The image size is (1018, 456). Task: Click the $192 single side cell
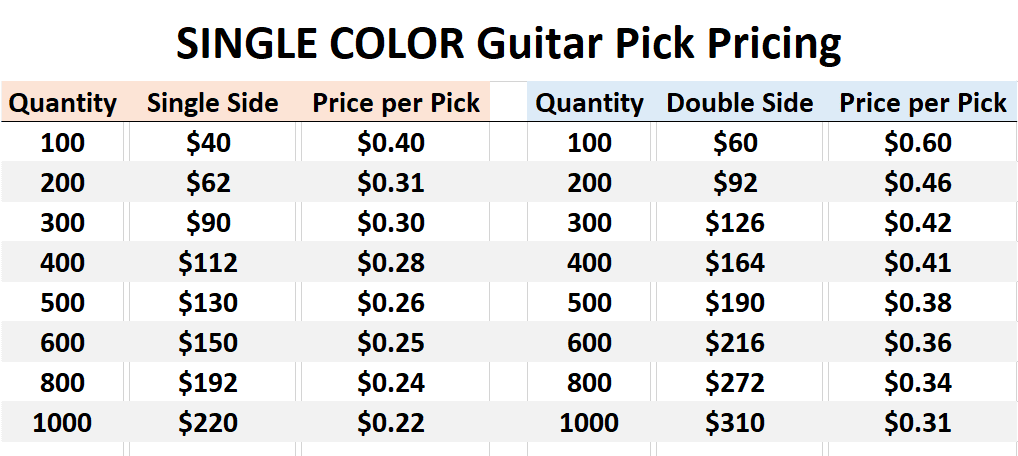coord(208,383)
